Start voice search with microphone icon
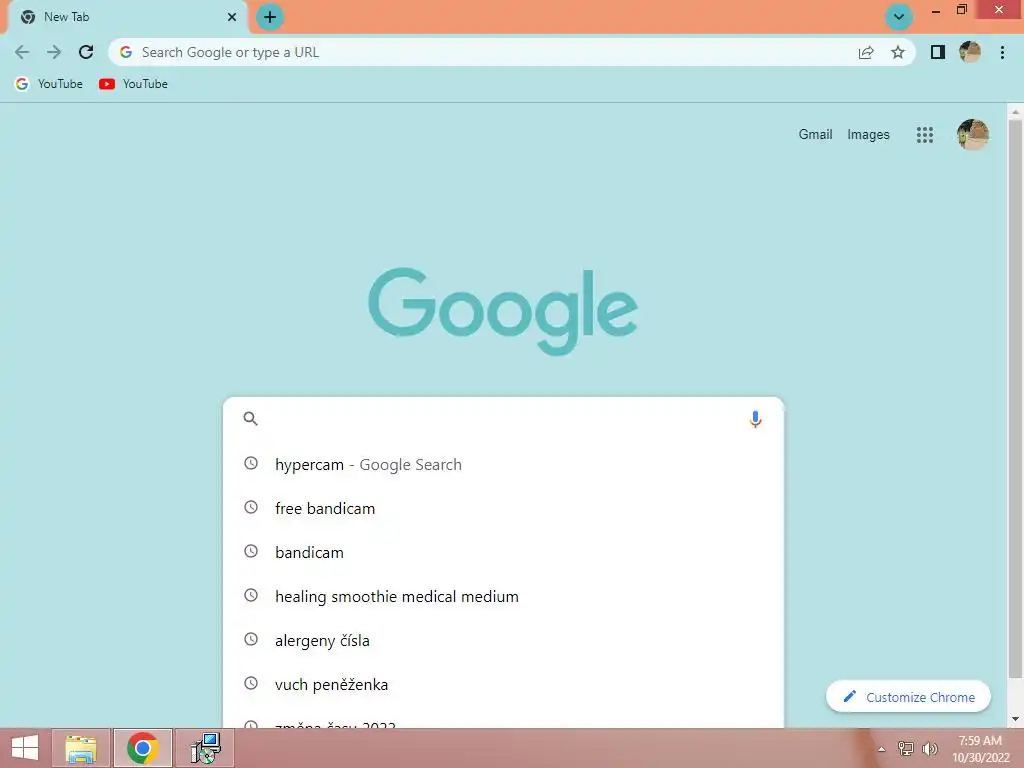The height and width of the screenshot is (768, 1024). click(755, 419)
